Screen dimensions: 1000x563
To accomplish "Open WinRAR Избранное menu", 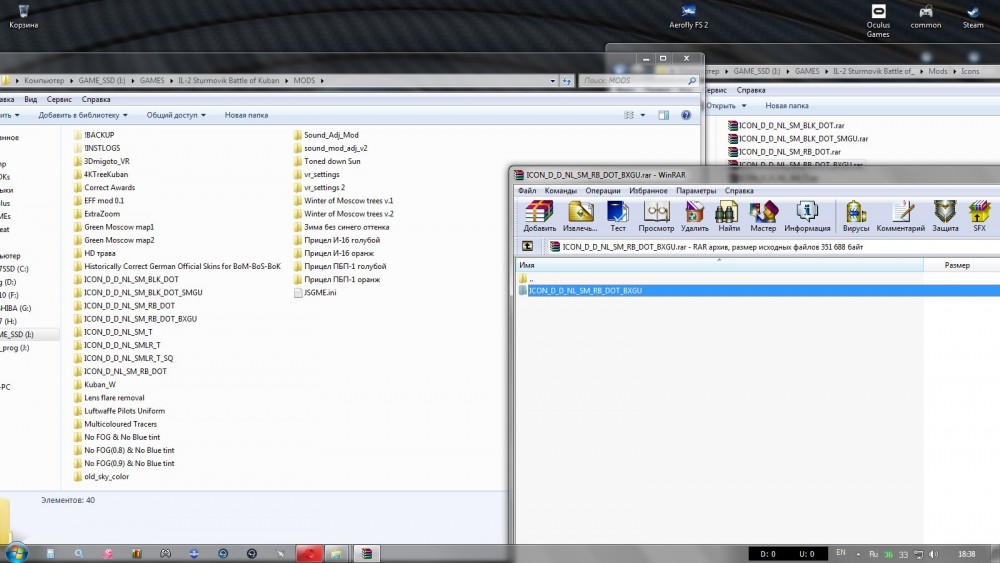I will [648, 191].
